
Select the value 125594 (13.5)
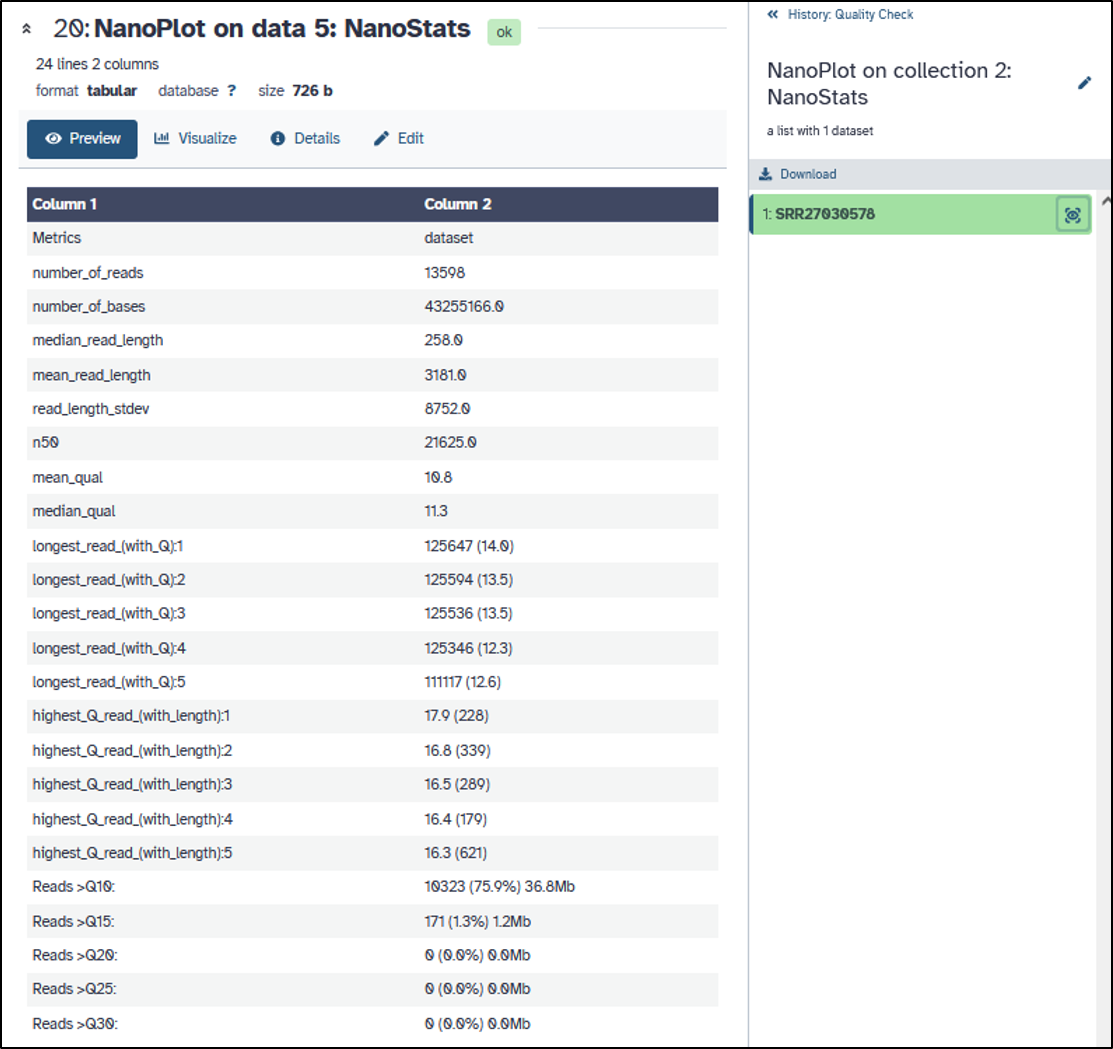[468, 580]
